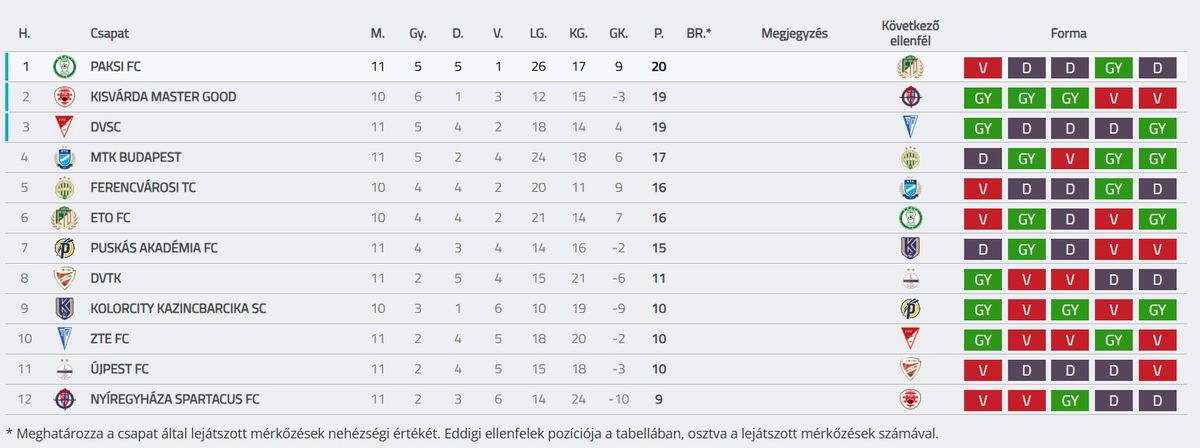Click the Forma column header
Screen dimensions: 1200x448
pyautogui.click(x=1068, y=33)
